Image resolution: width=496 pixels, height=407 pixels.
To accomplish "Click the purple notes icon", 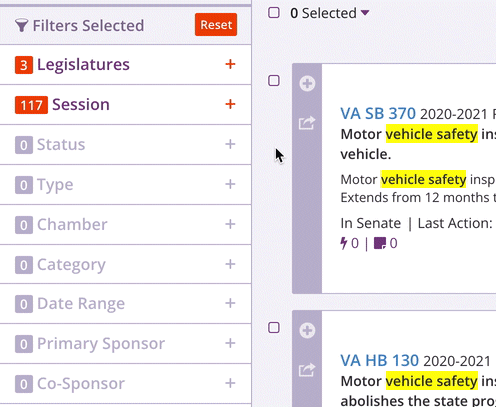I will (x=380, y=243).
